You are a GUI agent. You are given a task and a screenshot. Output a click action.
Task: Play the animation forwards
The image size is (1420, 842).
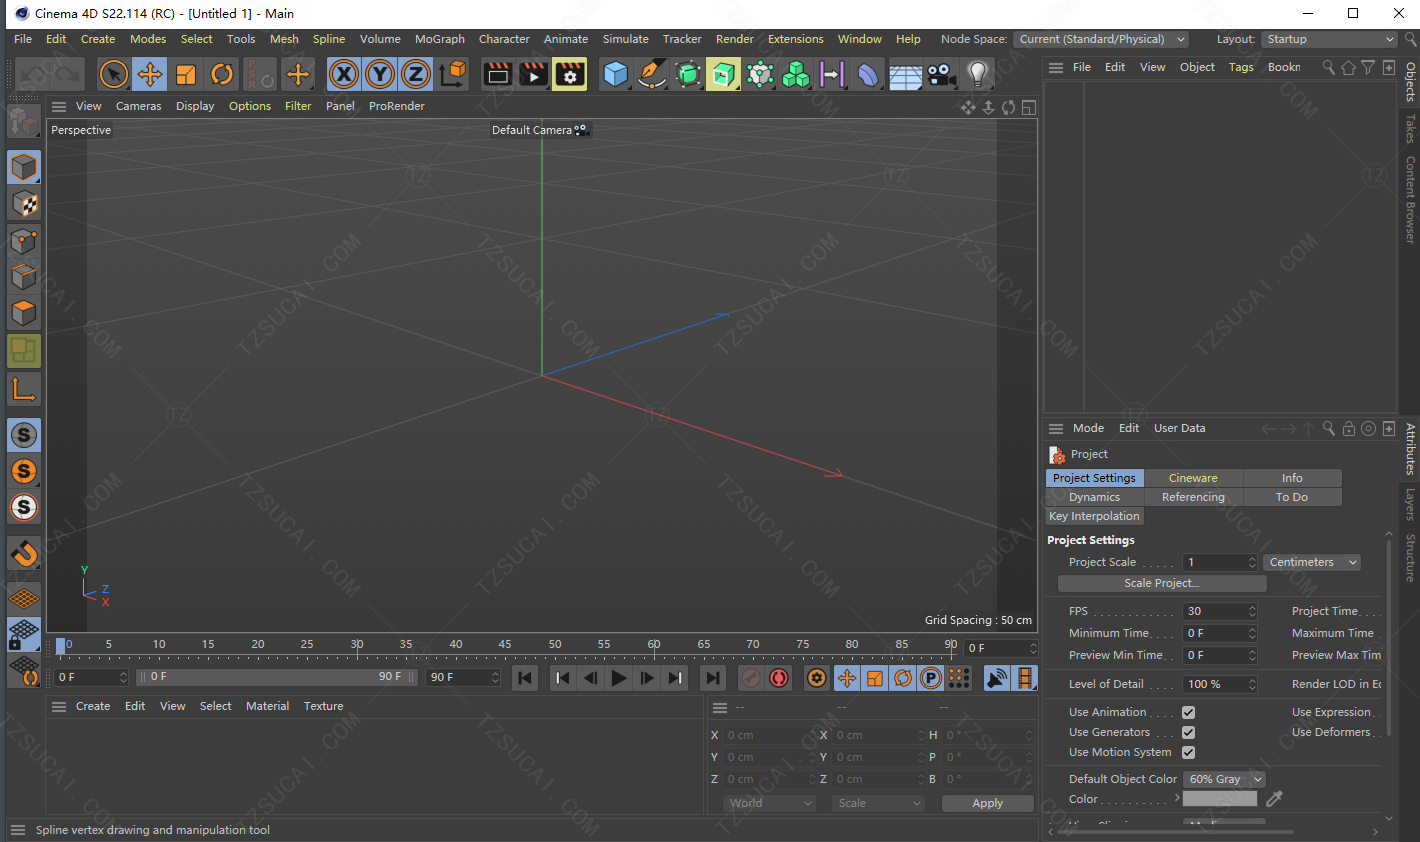(x=619, y=678)
